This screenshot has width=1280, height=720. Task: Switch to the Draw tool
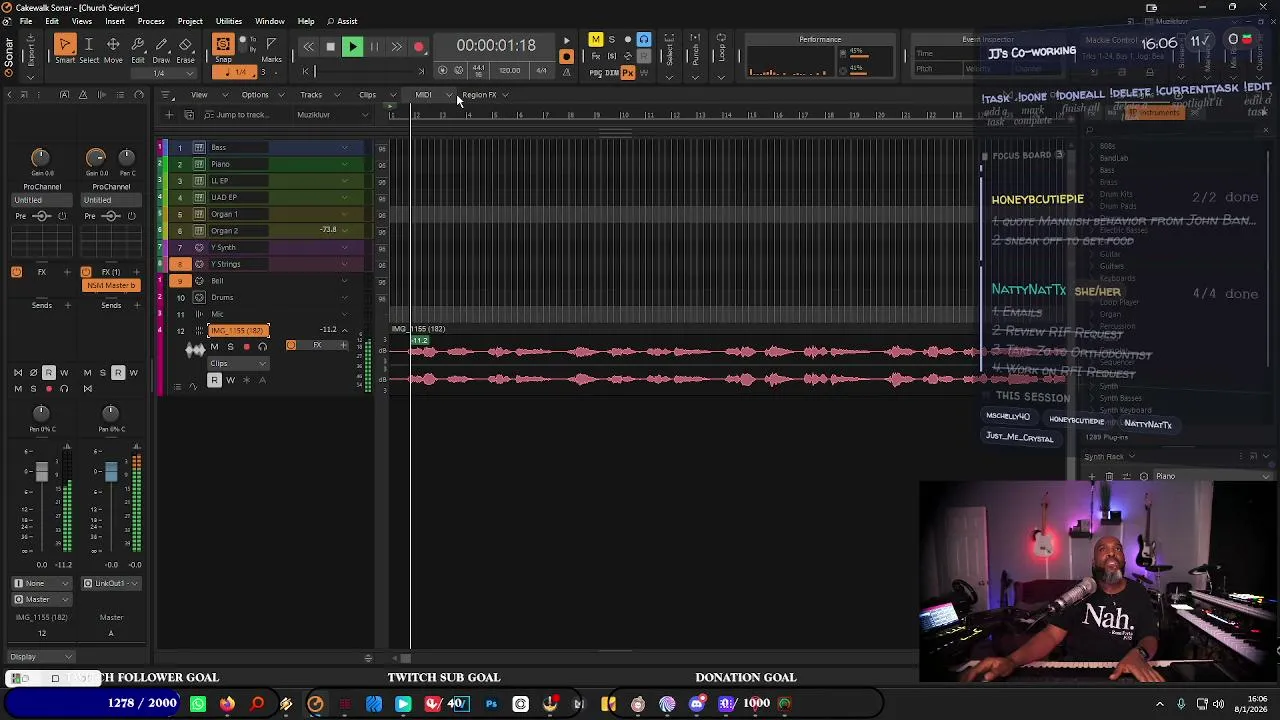pyautogui.click(x=161, y=49)
